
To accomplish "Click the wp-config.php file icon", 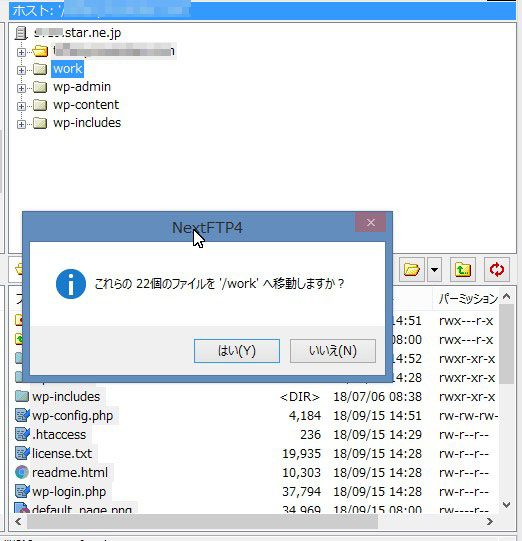I will click(x=22, y=415).
